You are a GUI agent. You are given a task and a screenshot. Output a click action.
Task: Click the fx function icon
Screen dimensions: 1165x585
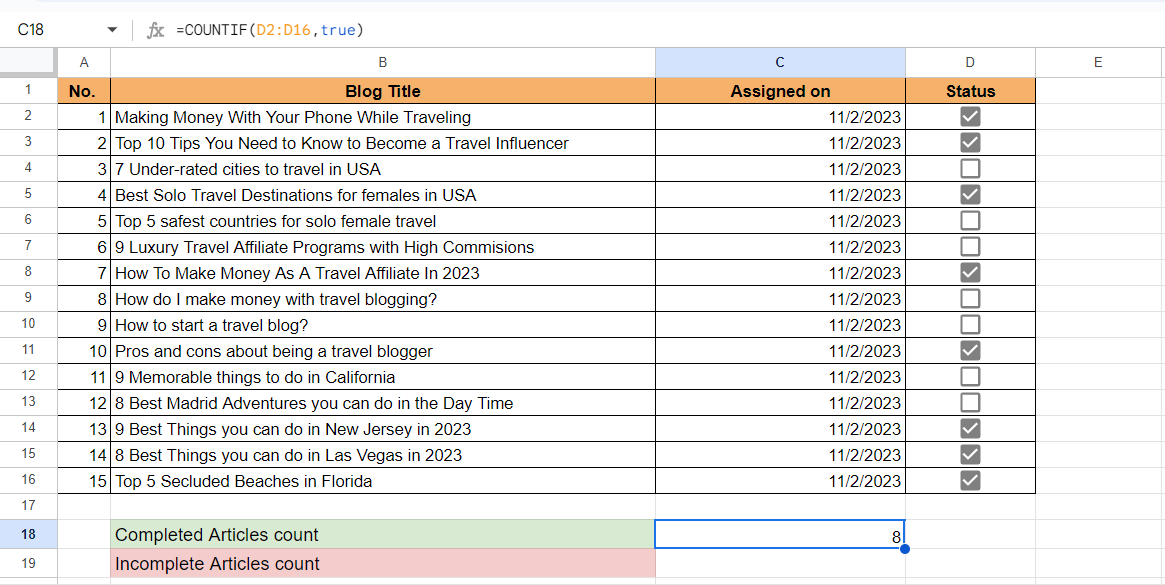pos(155,30)
